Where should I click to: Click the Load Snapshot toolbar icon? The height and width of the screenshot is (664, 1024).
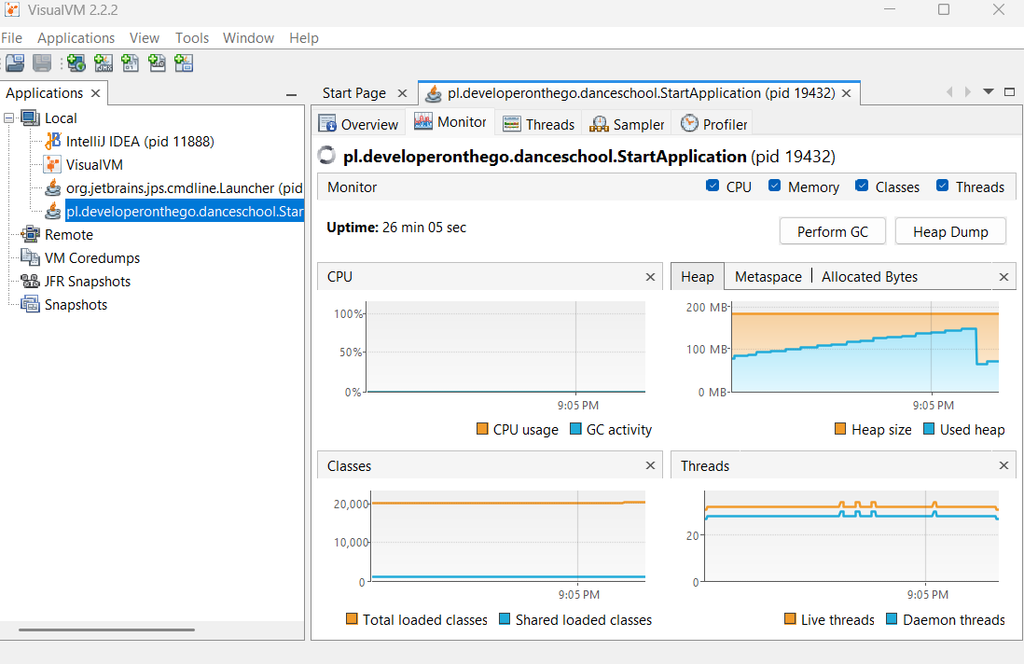tap(15, 63)
